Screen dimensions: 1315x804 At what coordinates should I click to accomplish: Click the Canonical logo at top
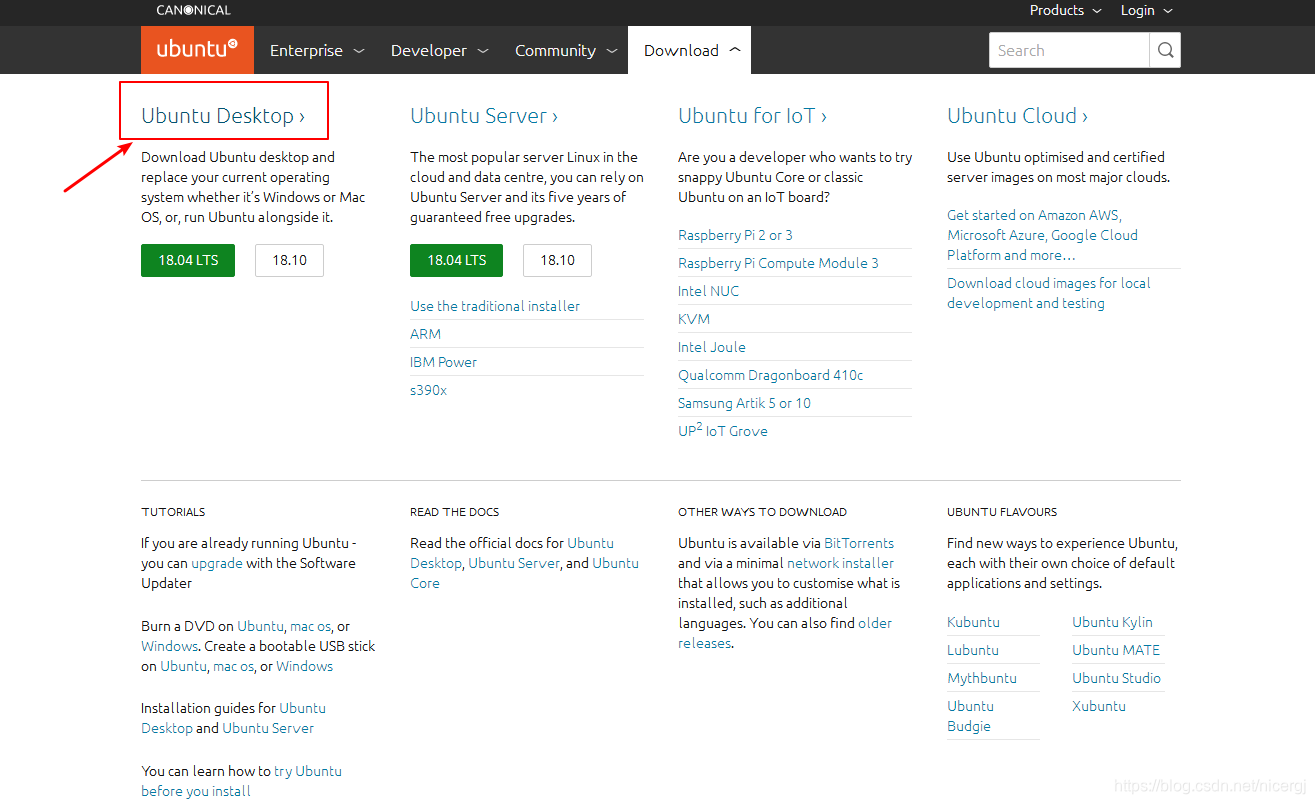(x=193, y=10)
